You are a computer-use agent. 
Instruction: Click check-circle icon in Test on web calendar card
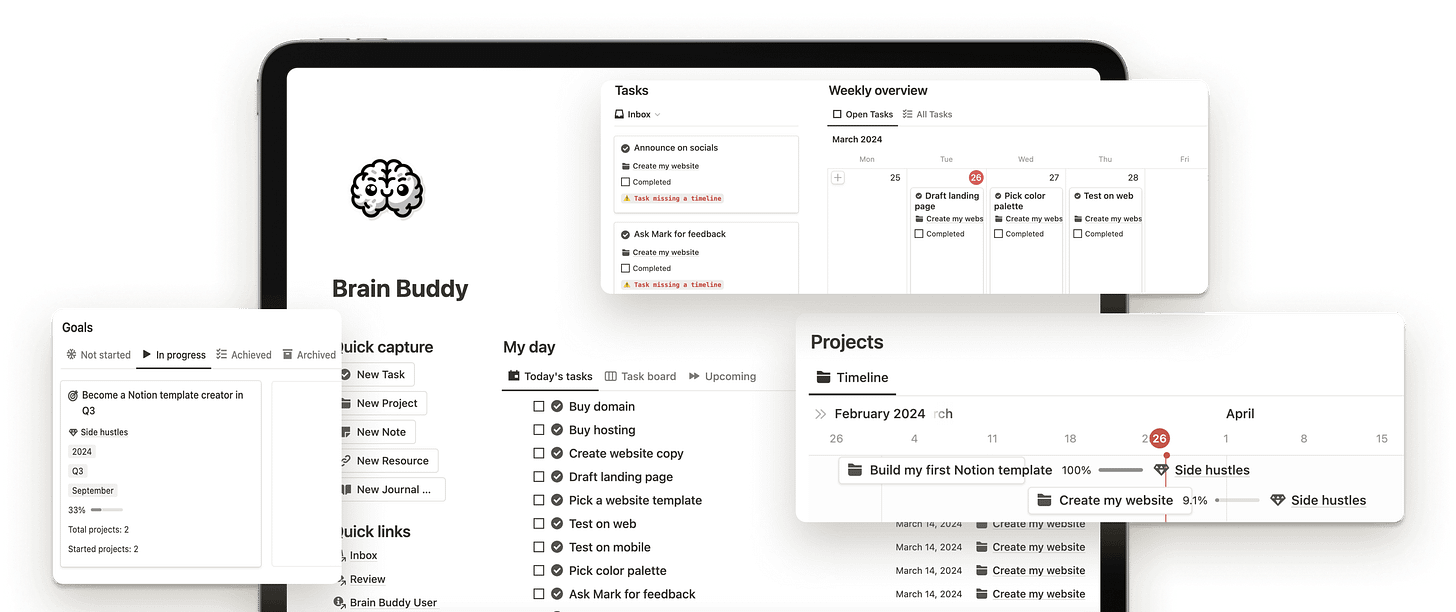tap(1078, 196)
